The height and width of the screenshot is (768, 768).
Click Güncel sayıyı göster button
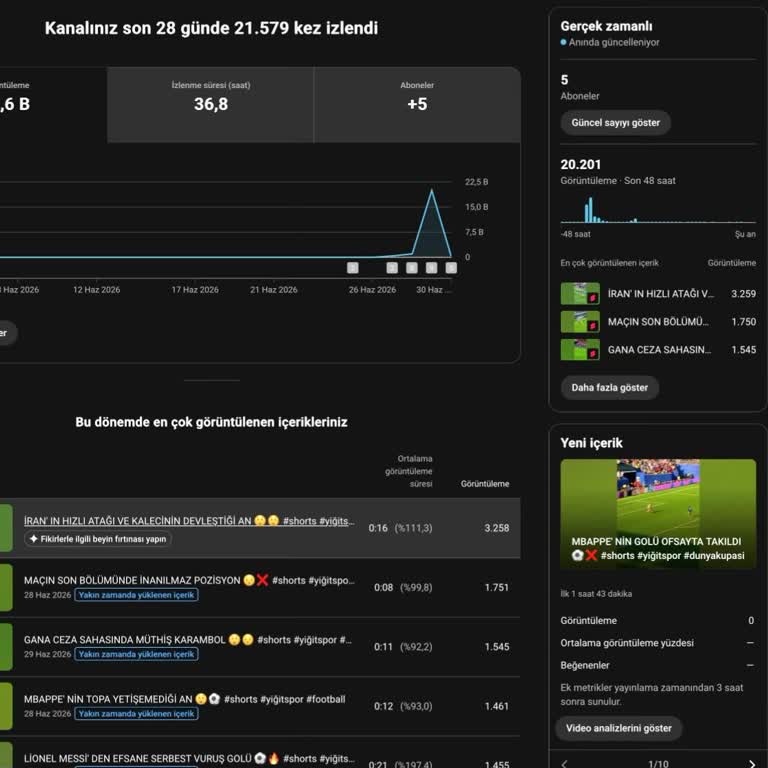click(615, 123)
